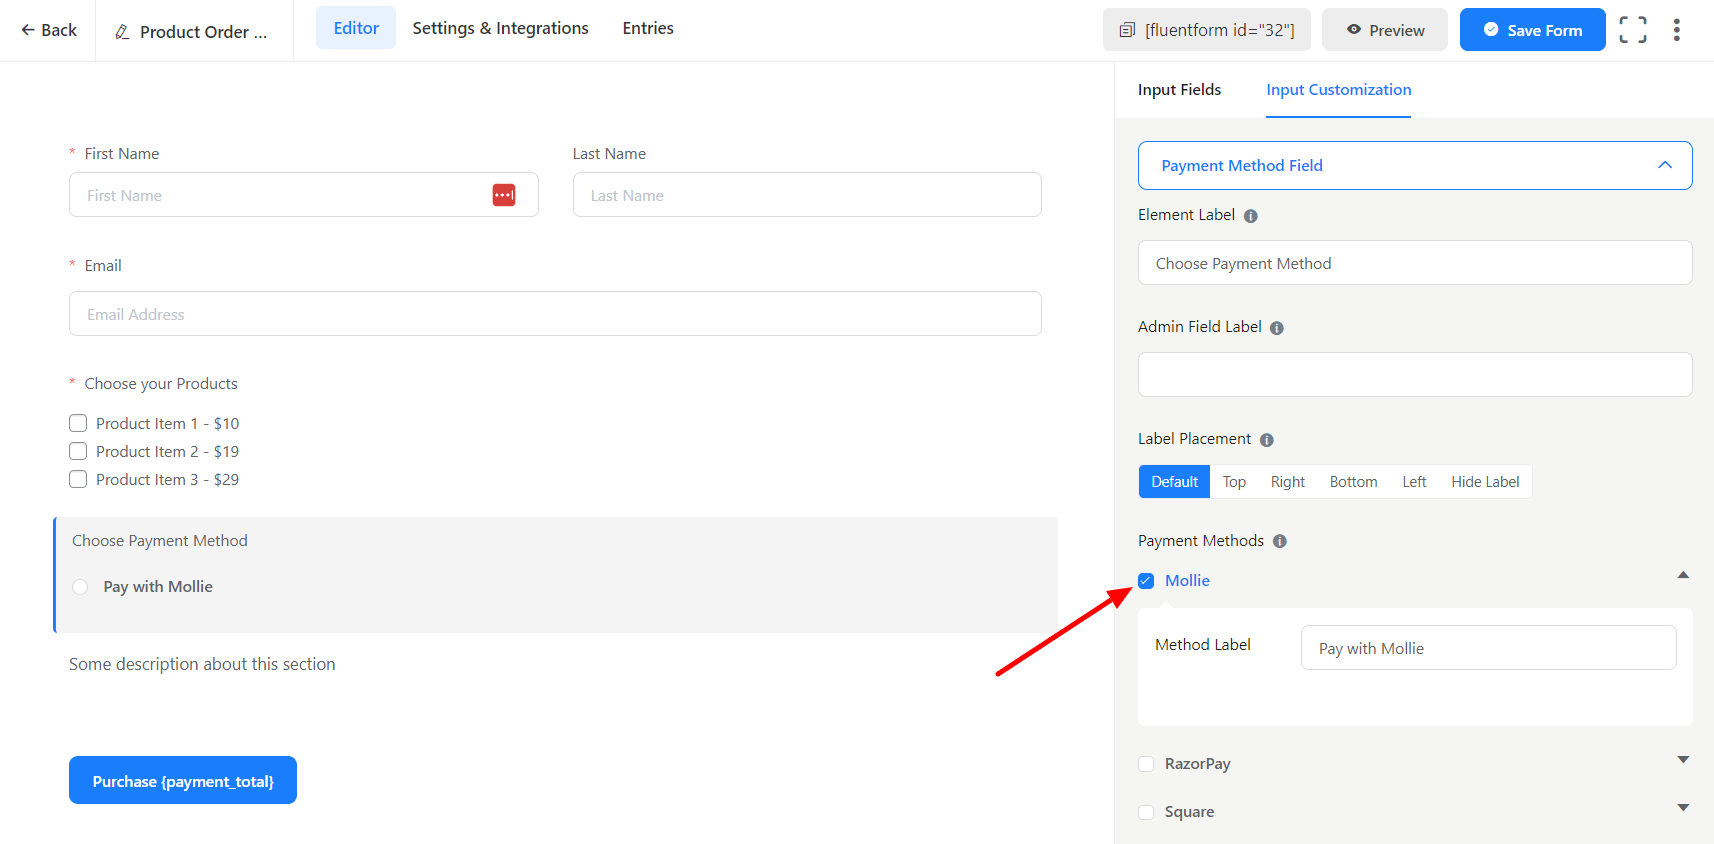Open the three-dot more options menu
Viewport: 1714px width, 844px height.
pyautogui.click(x=1676, y=30)
